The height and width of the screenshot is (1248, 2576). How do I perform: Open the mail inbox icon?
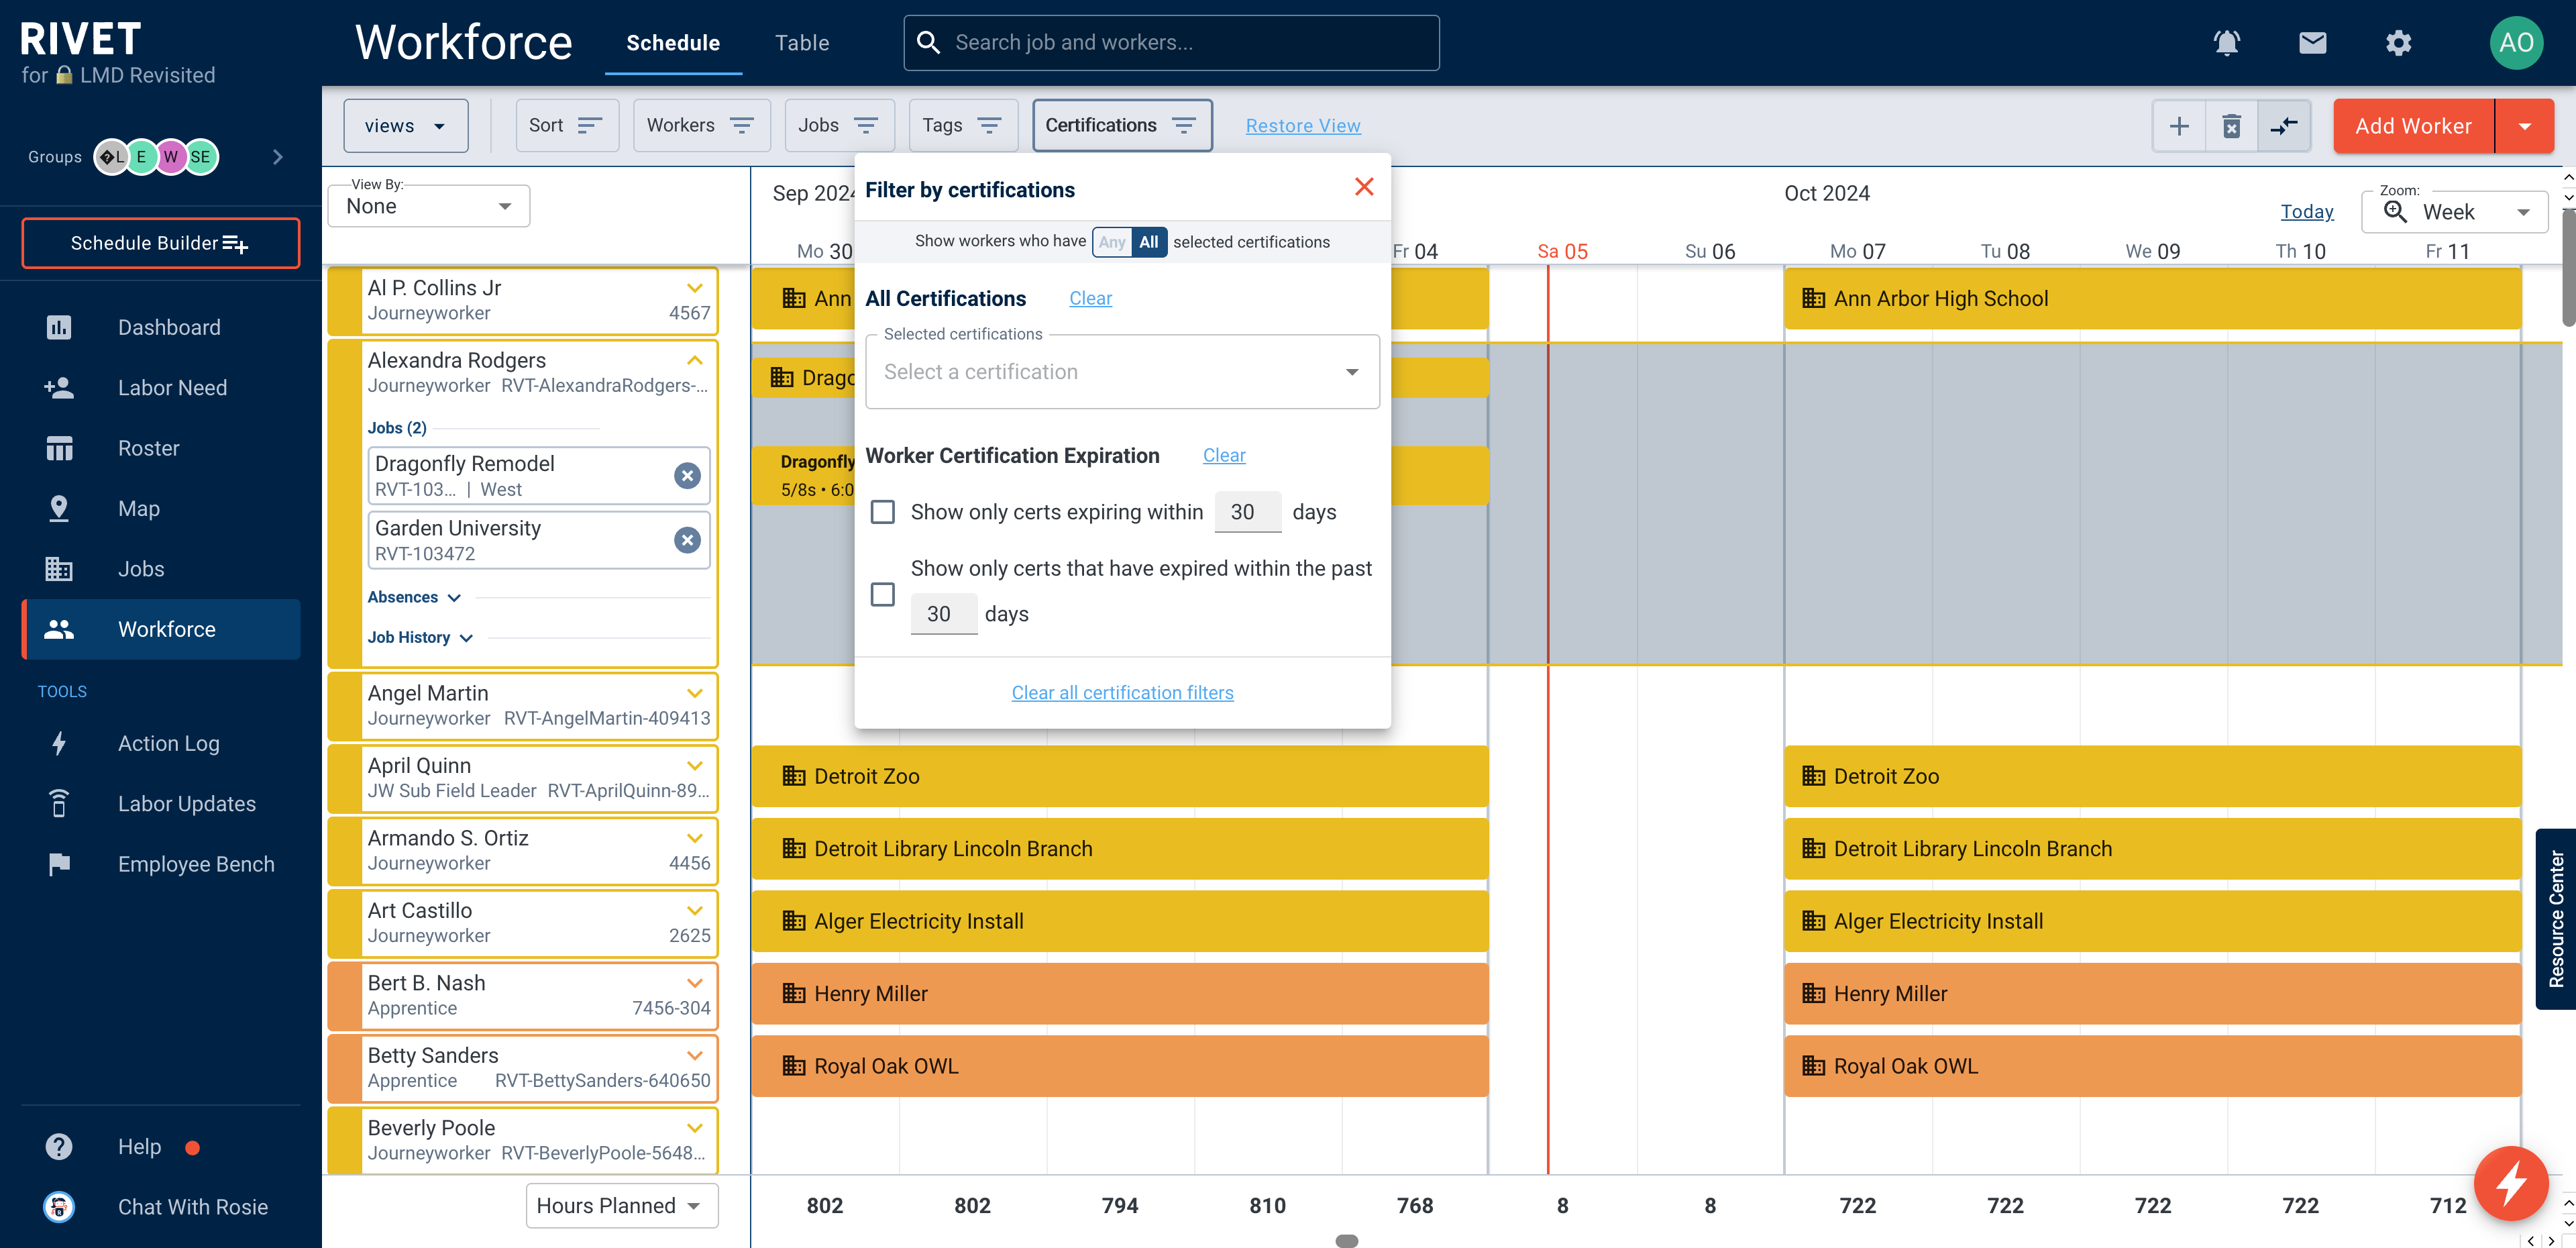[2312, 43]
